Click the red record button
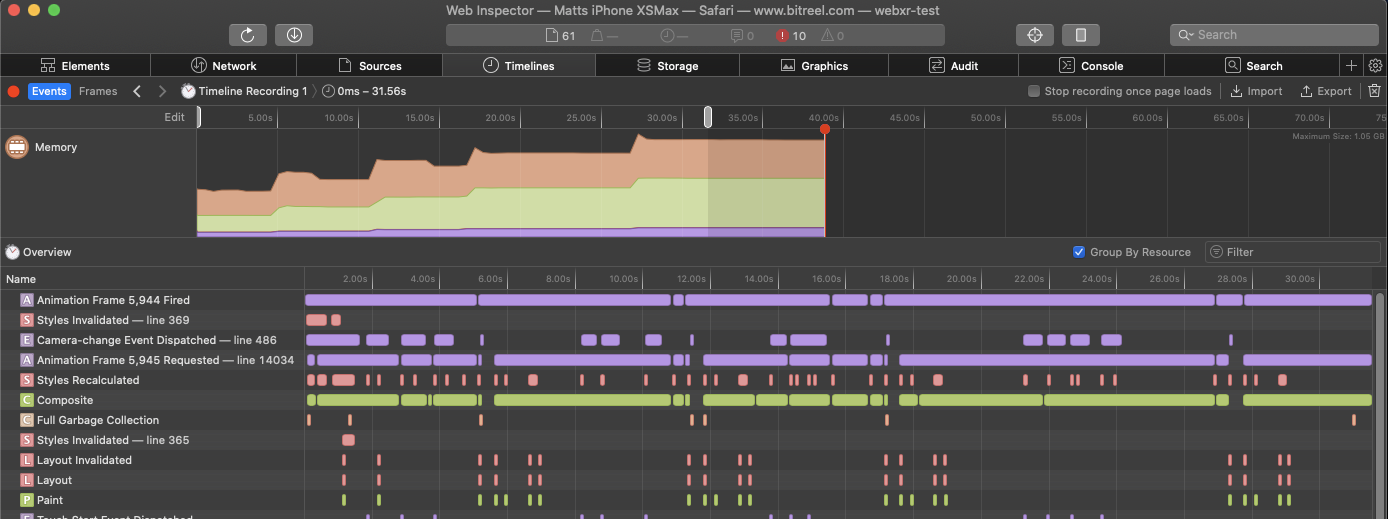The image size is (1388, 519). point(14,91)
